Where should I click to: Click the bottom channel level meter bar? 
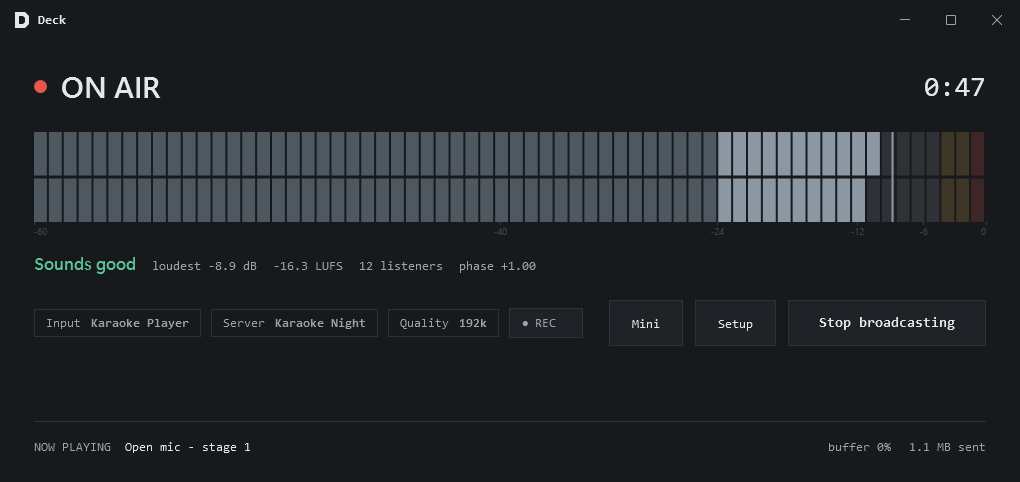click(x=509, y=200)
